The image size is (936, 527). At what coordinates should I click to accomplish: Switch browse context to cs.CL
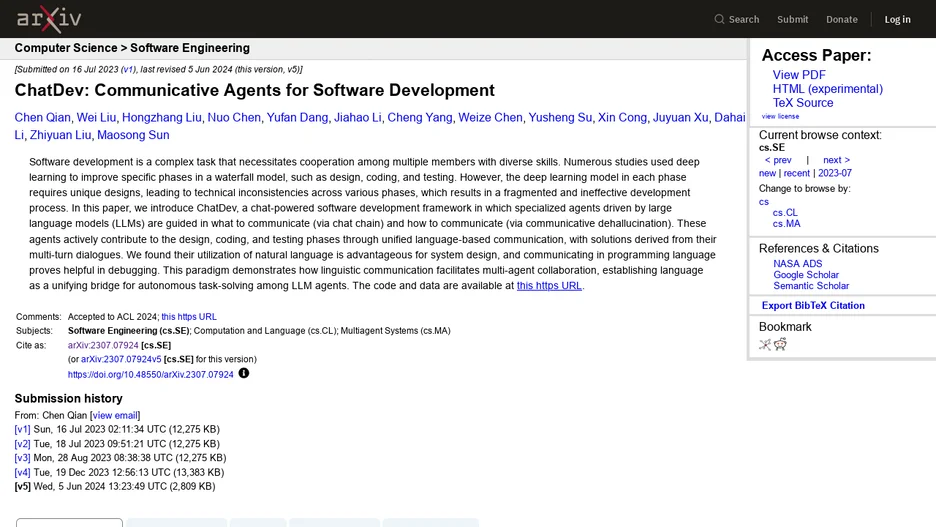coord(785,212)
